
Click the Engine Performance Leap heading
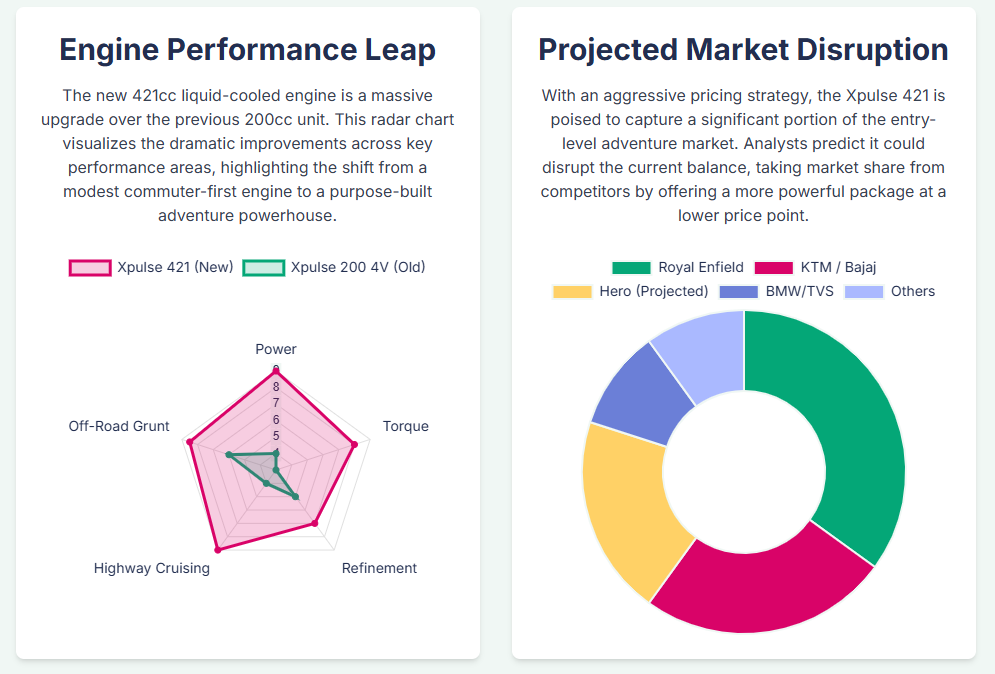pos(247,49)
